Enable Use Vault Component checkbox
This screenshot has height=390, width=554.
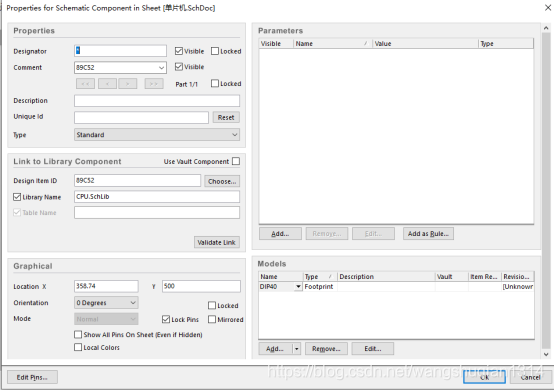(x=236, y=161)
